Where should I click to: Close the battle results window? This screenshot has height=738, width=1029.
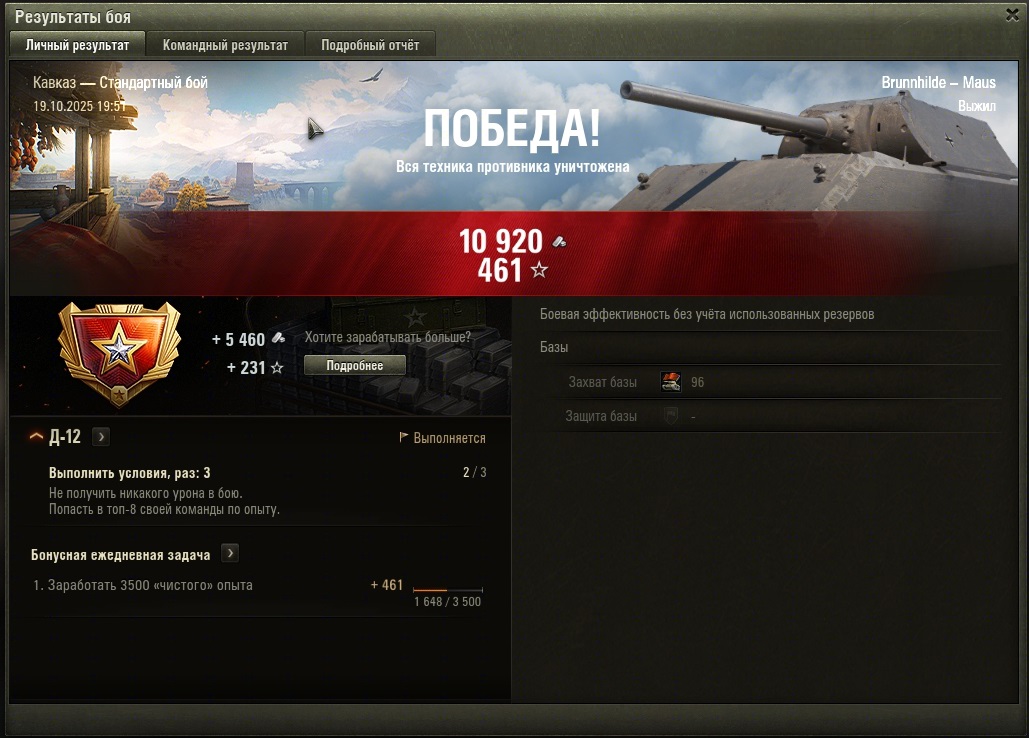[1012, 15]
